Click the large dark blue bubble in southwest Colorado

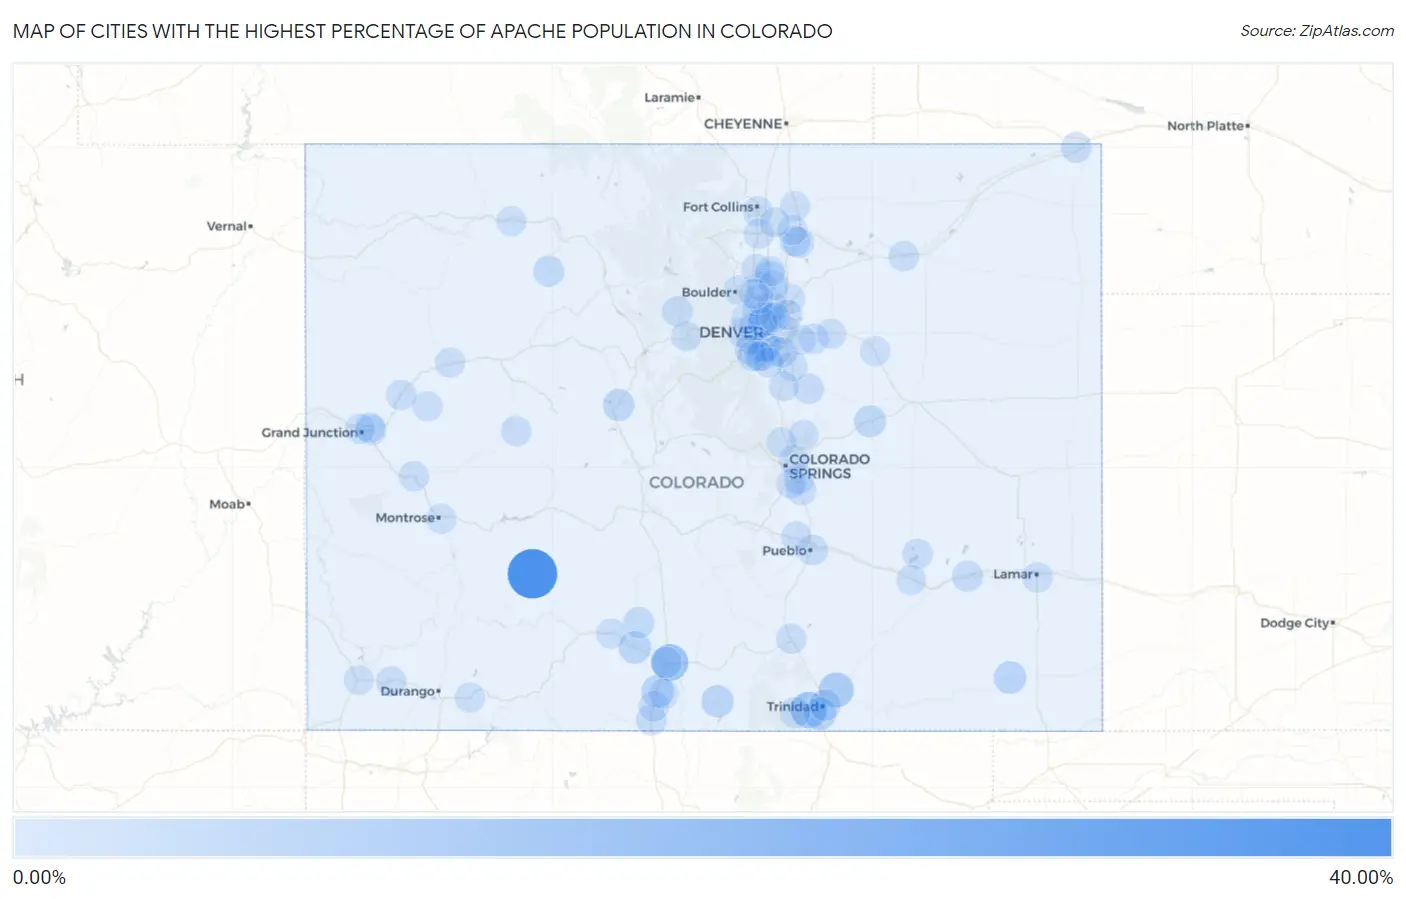coord(532,574)
